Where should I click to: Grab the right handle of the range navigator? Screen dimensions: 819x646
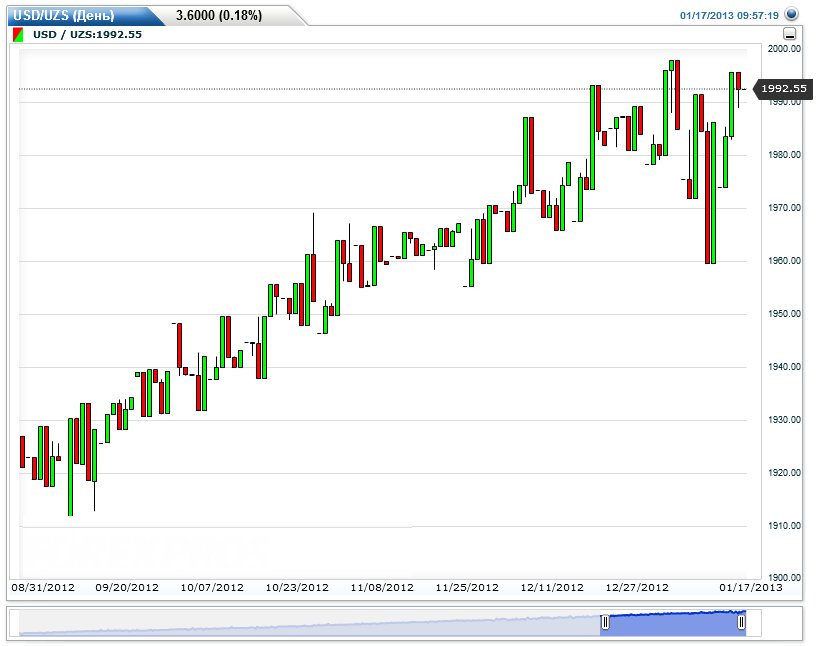coord(741,622)
